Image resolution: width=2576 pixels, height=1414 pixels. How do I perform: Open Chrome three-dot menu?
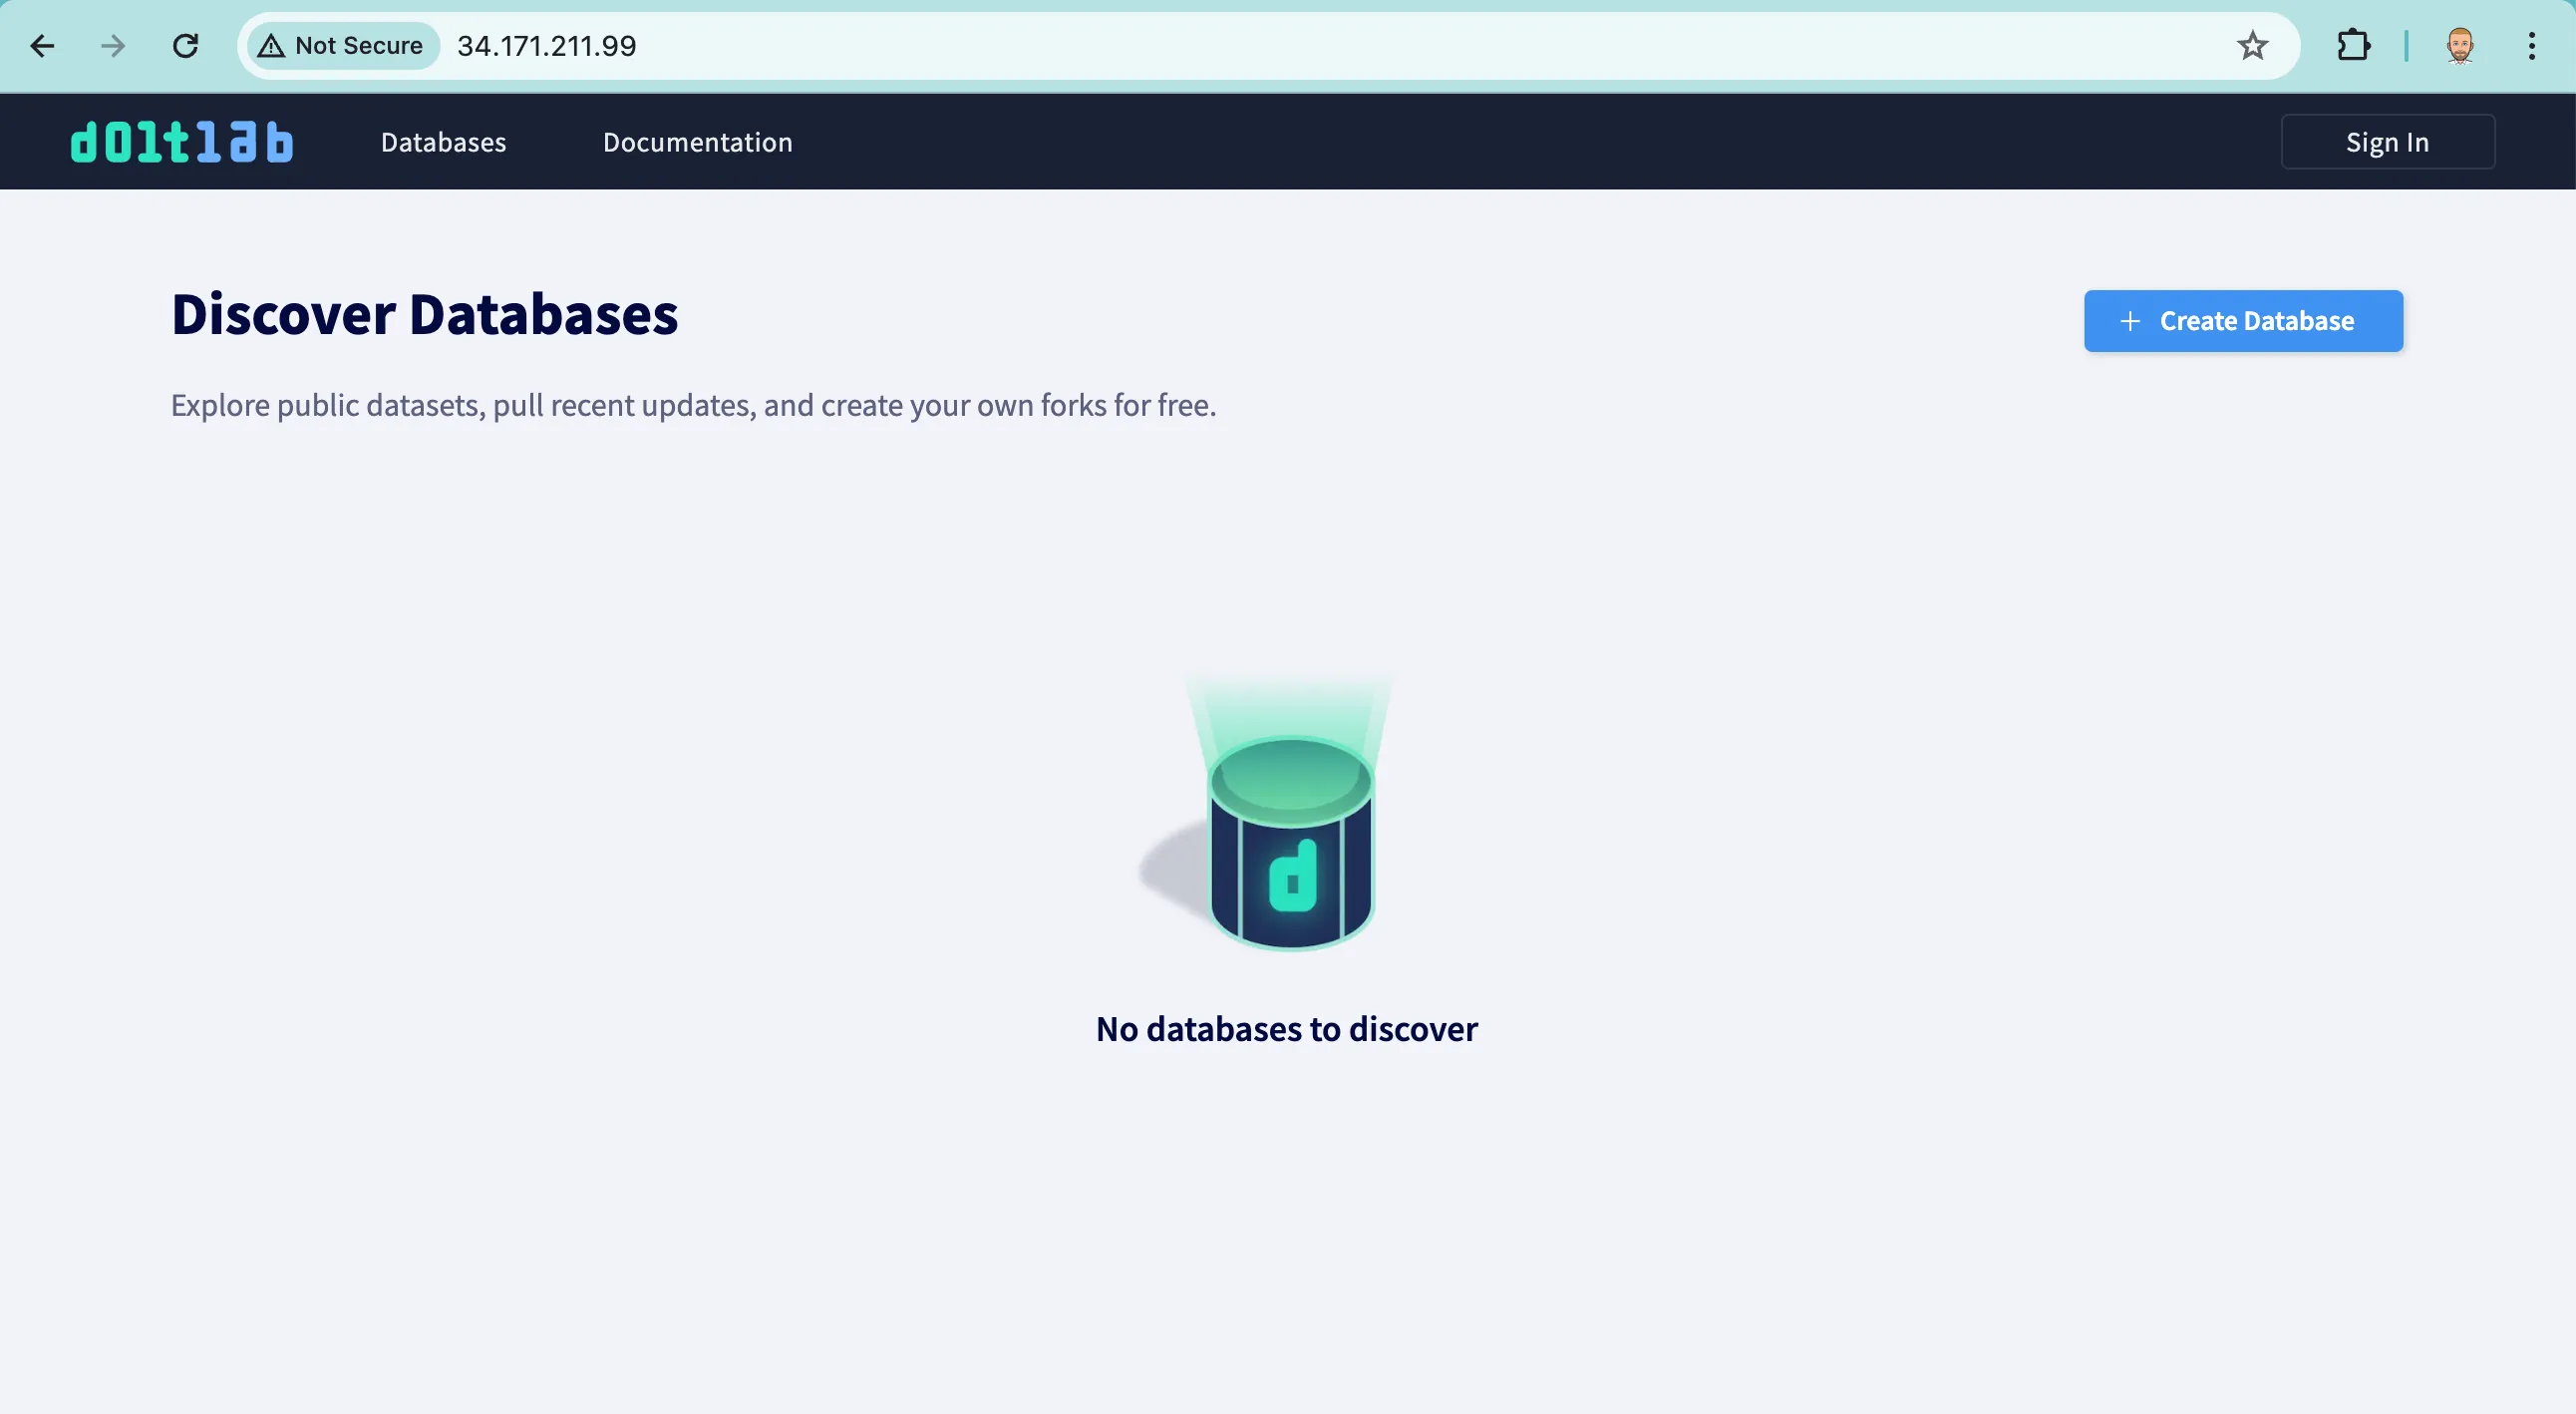(x=2531, y=46)
